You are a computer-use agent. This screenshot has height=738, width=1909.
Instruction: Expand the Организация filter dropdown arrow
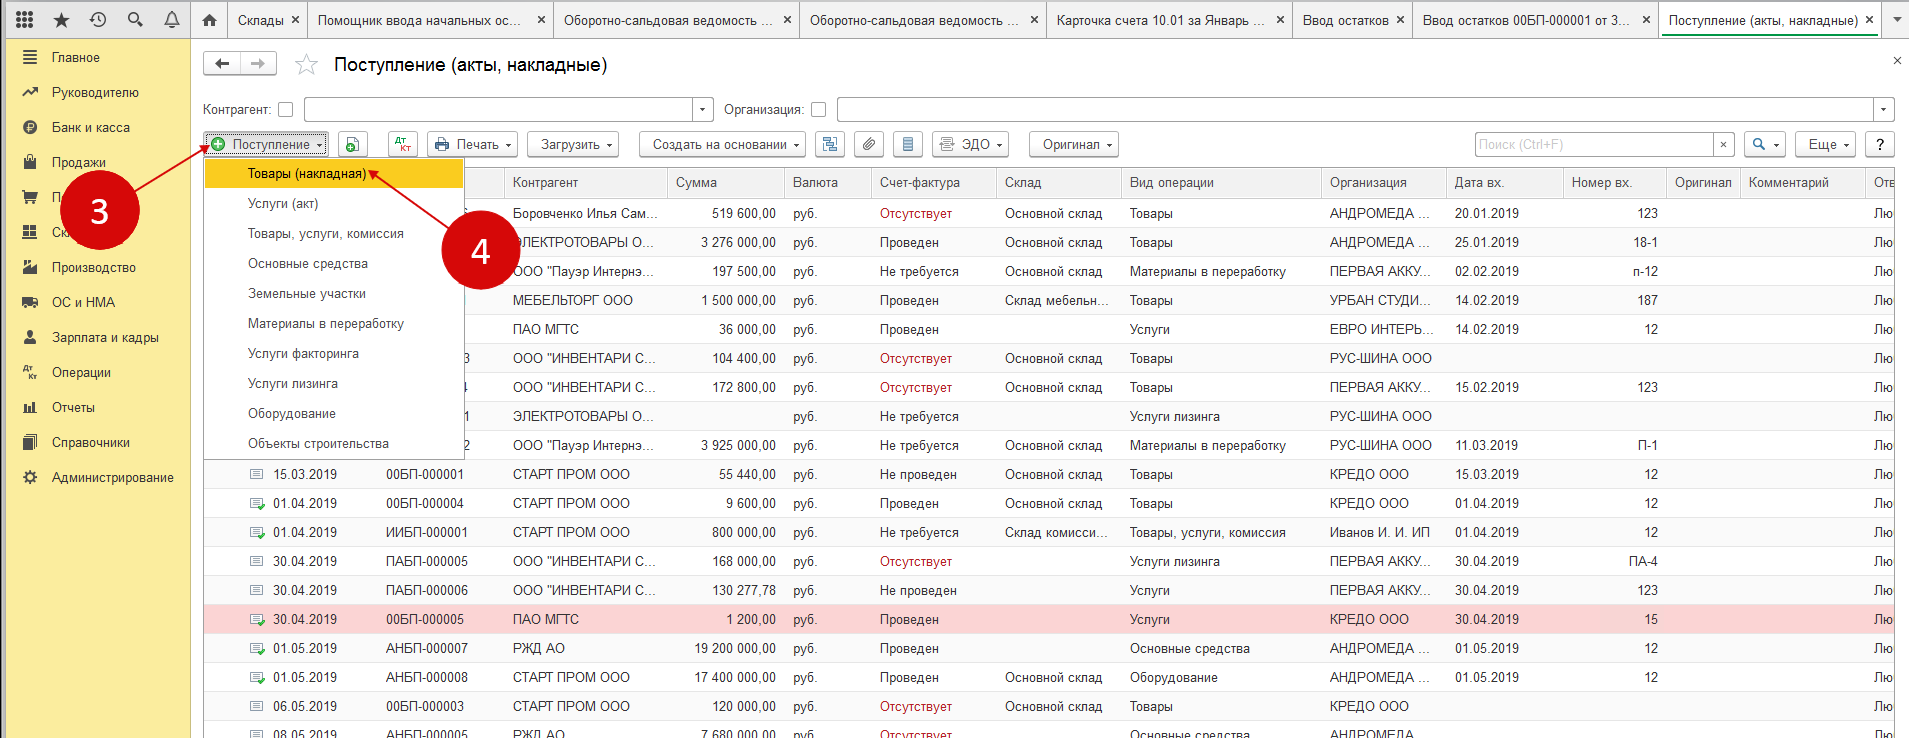point(1884,110)
